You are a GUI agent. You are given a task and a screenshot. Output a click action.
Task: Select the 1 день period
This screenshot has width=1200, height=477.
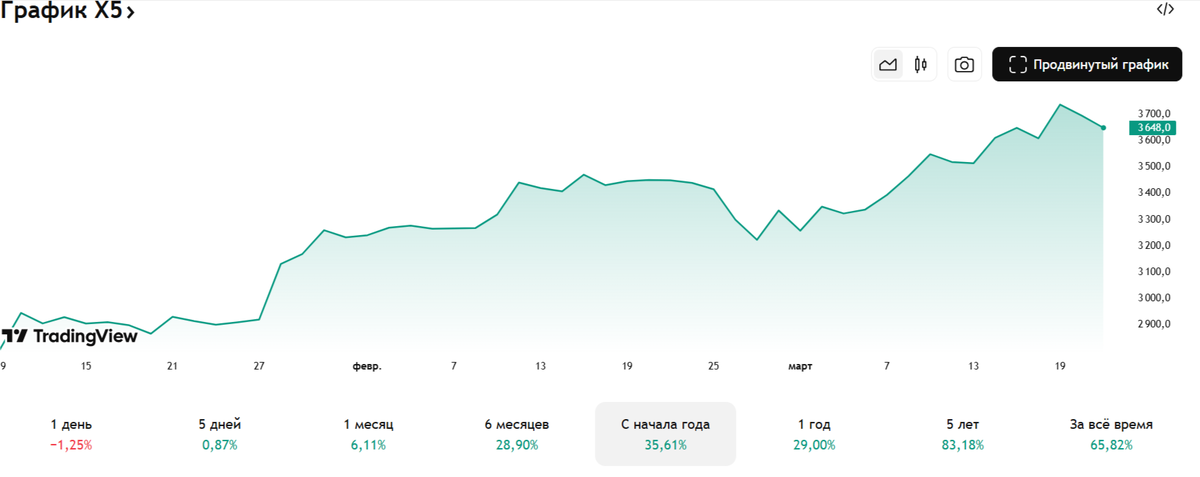[71, 434]
